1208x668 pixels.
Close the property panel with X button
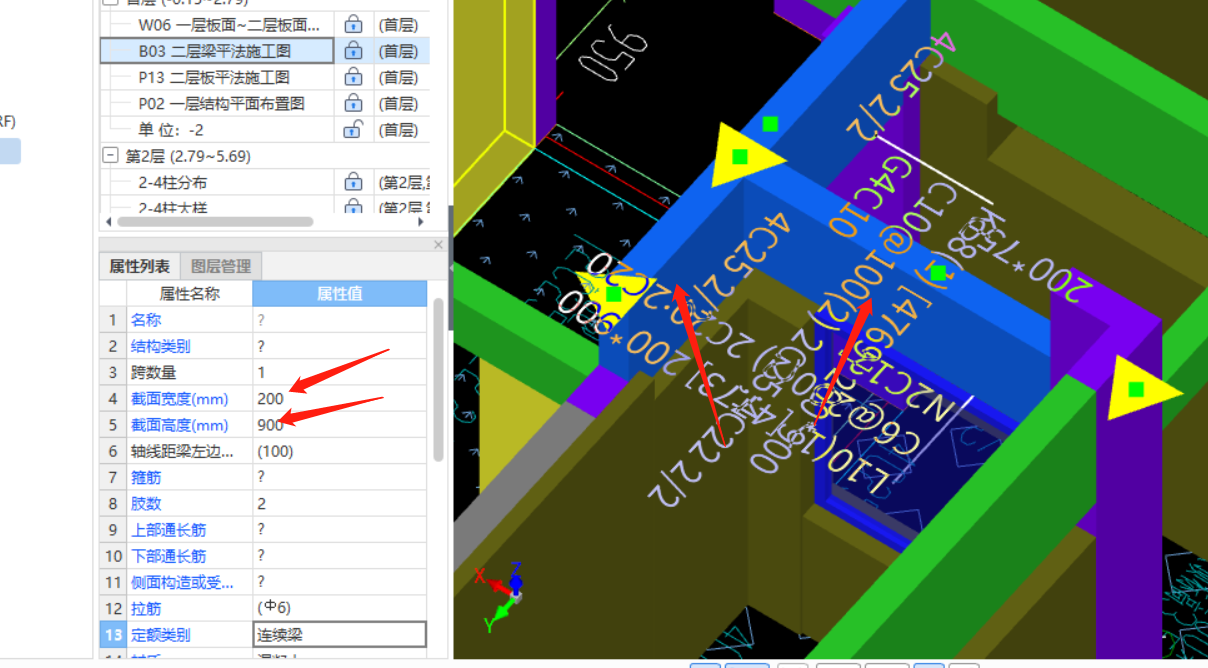click(438, 244)
